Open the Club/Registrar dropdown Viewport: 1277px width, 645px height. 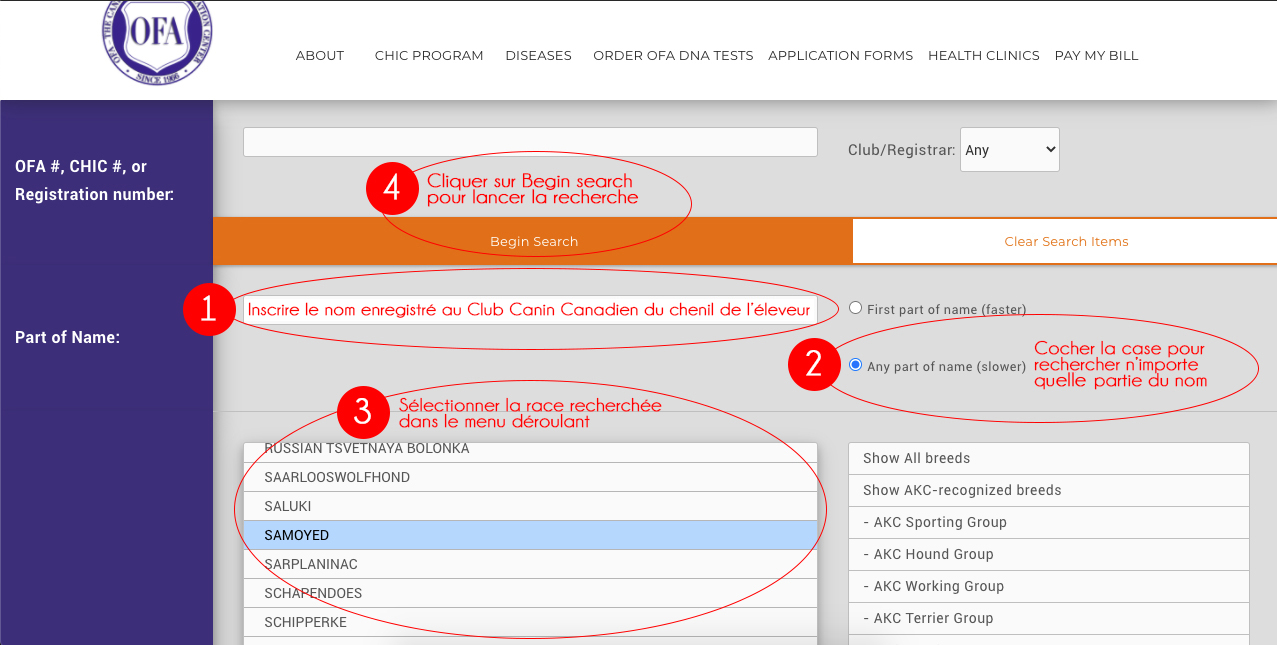coord(1009,150)
